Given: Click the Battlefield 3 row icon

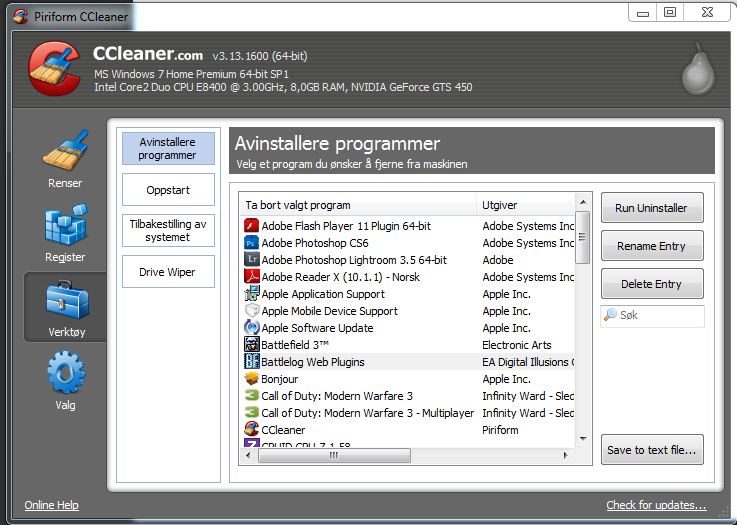Looking at the screenshot, I should pyautogui.click(x=251, y=345).
